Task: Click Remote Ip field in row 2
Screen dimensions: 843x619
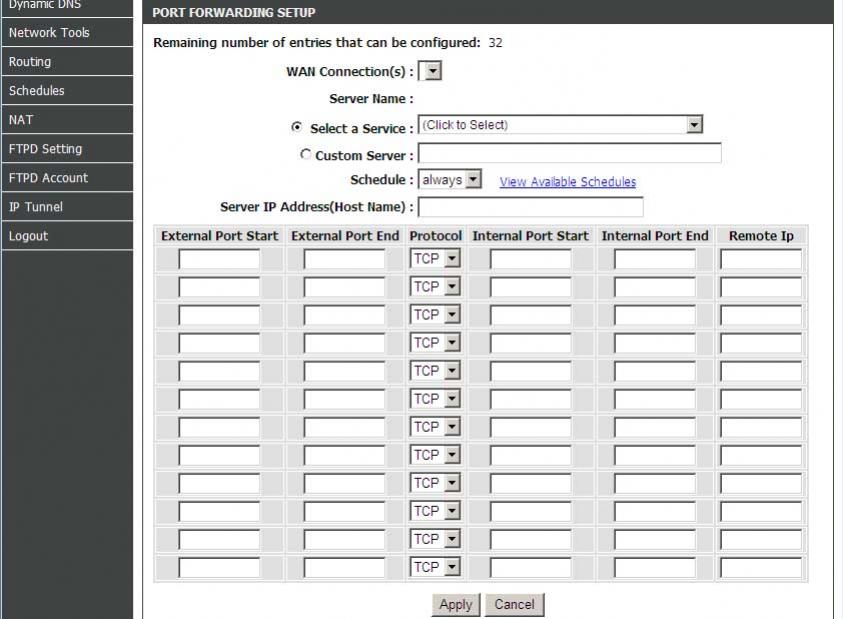Action: [x=761, y=287]
